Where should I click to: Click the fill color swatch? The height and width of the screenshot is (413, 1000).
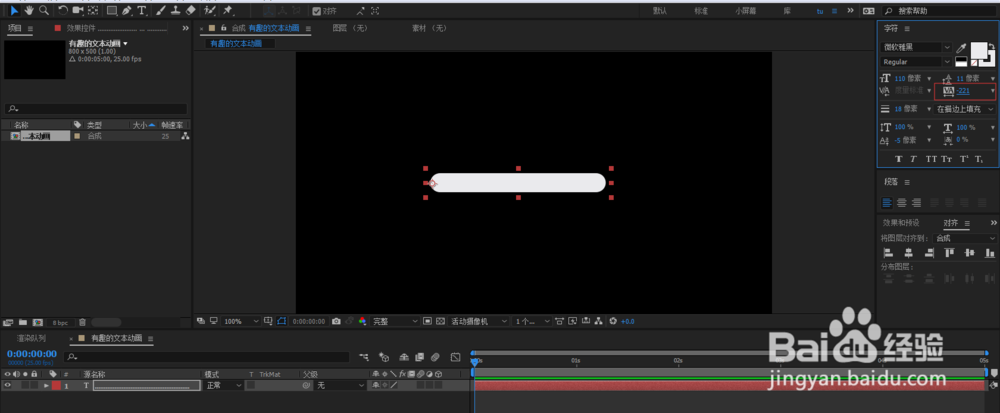tap(979, 50)
